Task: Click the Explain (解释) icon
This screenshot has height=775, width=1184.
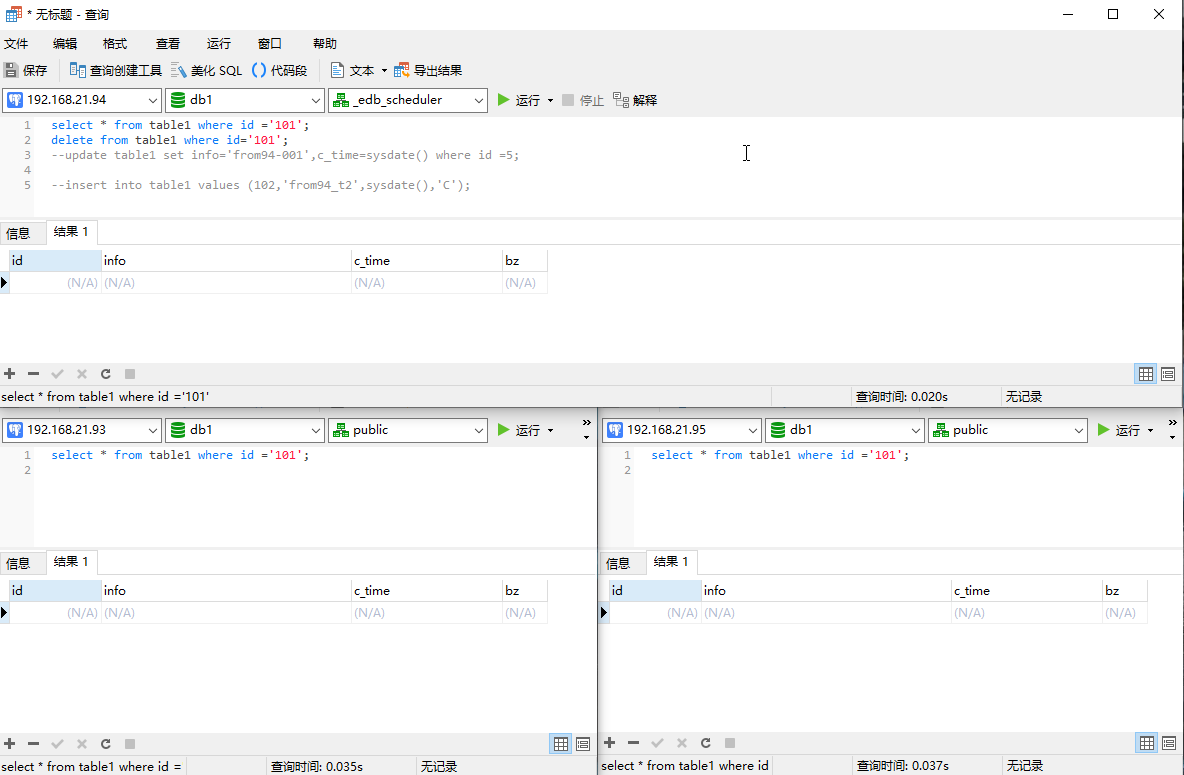Action: [635, 100]
